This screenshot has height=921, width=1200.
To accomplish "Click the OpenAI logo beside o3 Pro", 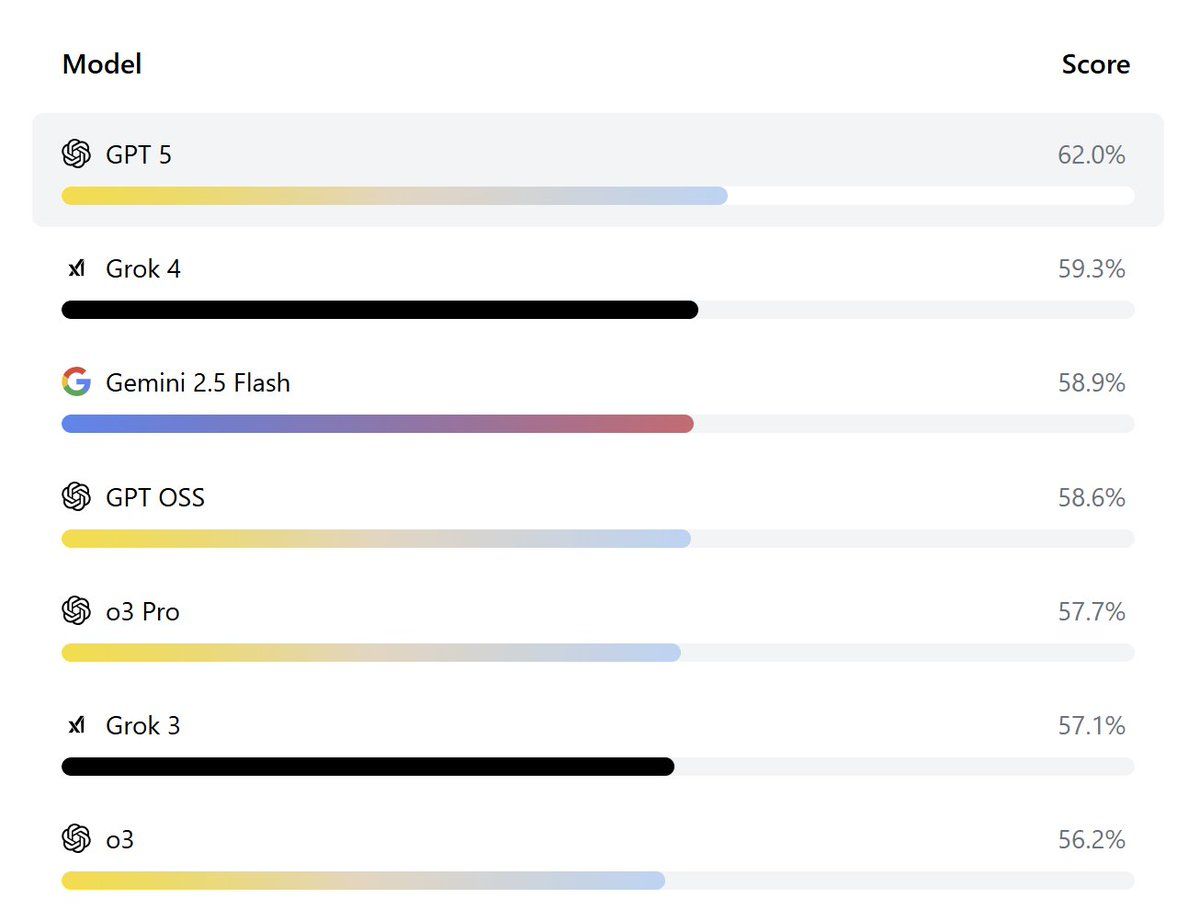I will [76, 610].
